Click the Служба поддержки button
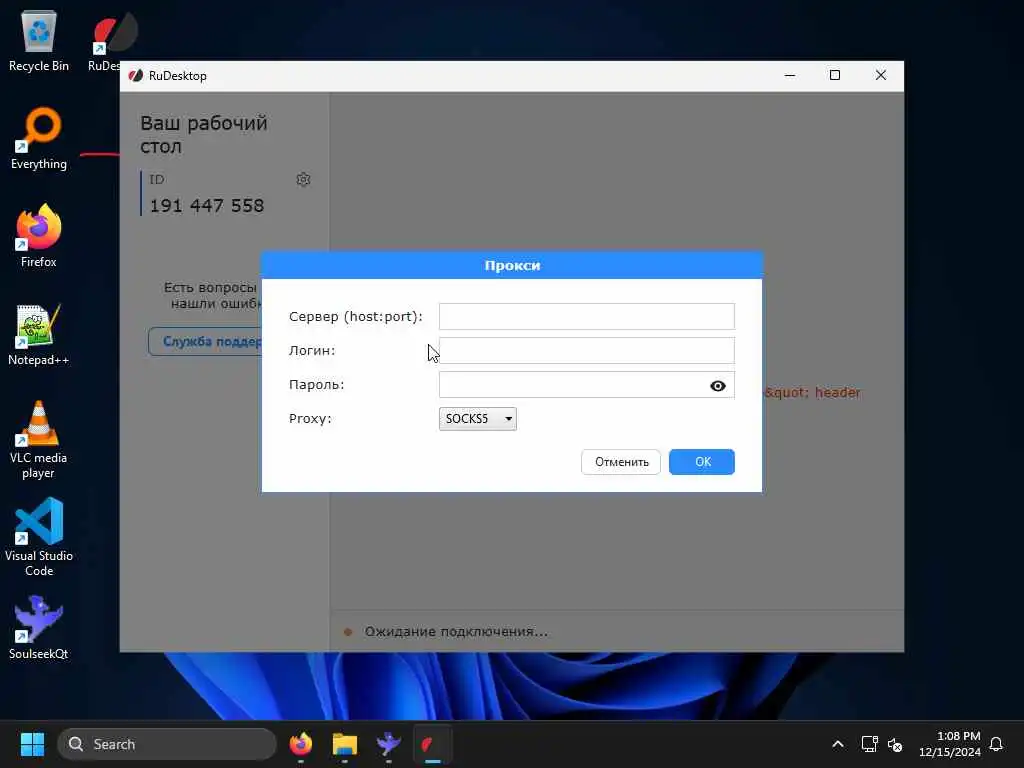 [205, 342]
